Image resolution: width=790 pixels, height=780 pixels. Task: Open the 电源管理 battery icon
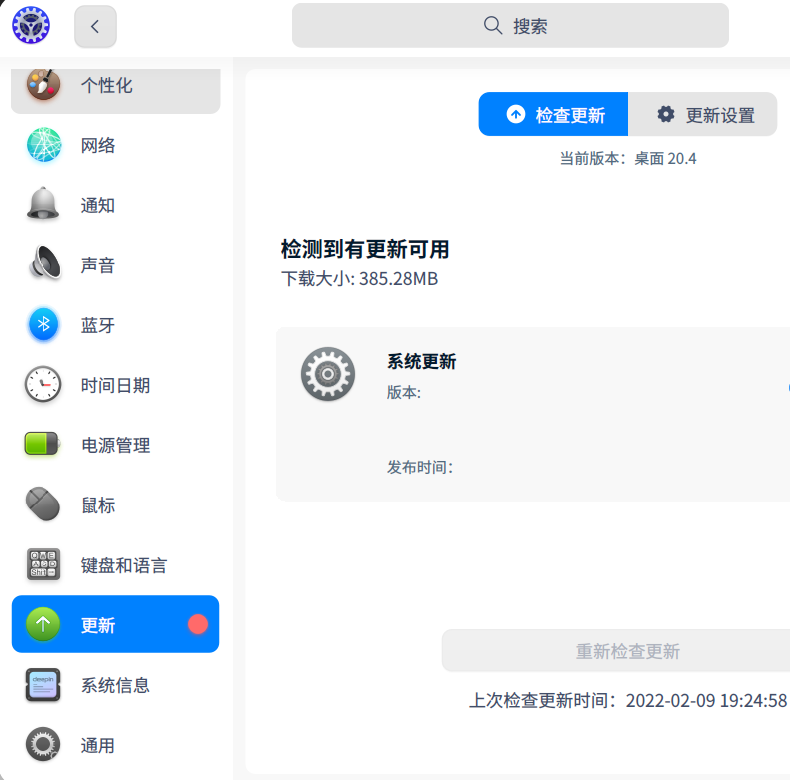[43, 444]
